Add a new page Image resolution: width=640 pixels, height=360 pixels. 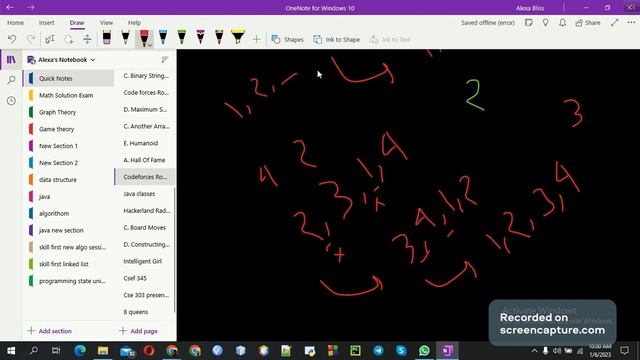[138, 331]
